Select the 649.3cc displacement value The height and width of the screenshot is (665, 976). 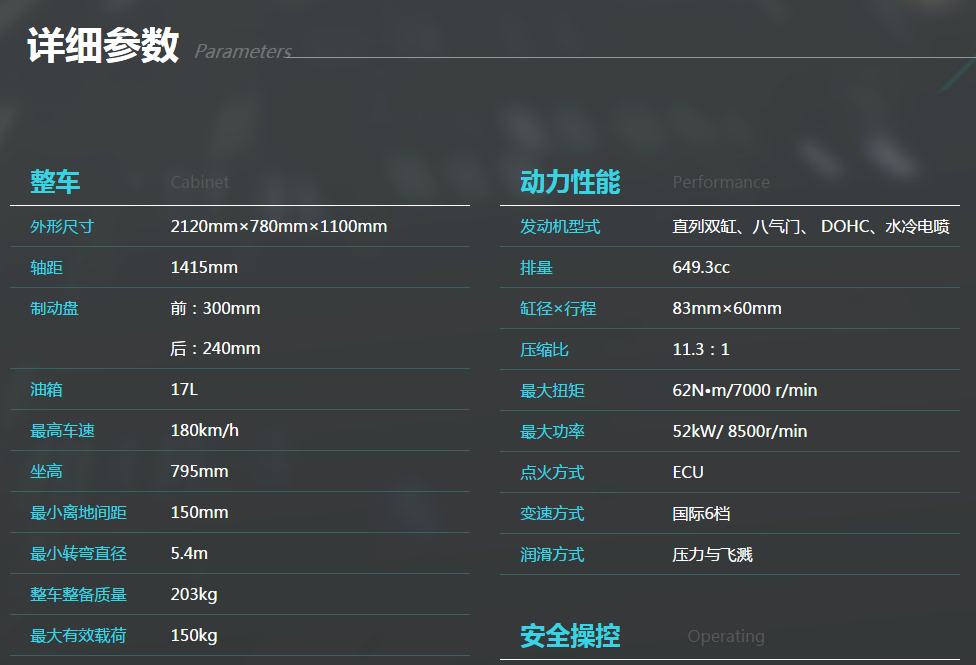[701, 268]
